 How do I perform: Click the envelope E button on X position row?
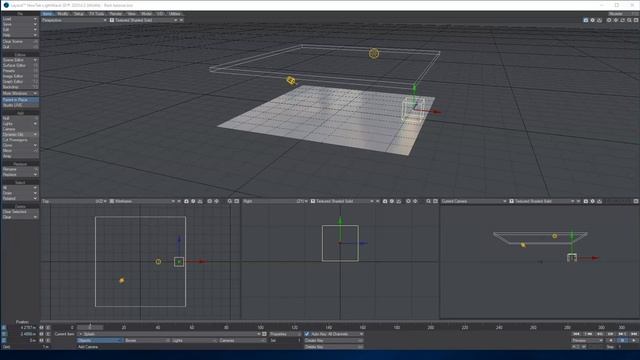coord(48,327)
